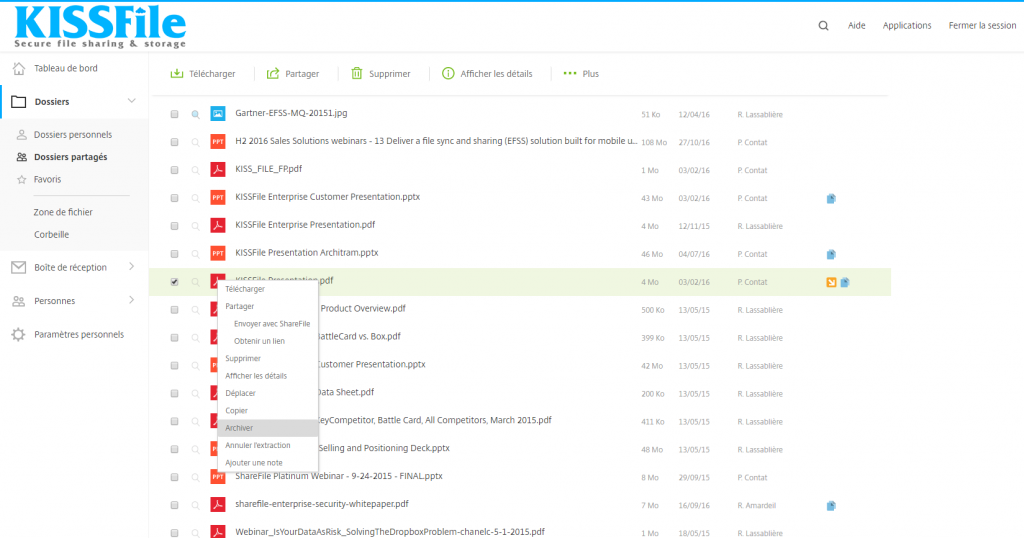Preview Gartner-EFSS-MQ-20151.jpg with magnifier icon
Image resolution: width=1024 pixels, height=538 pixels.
pos(195,114)
